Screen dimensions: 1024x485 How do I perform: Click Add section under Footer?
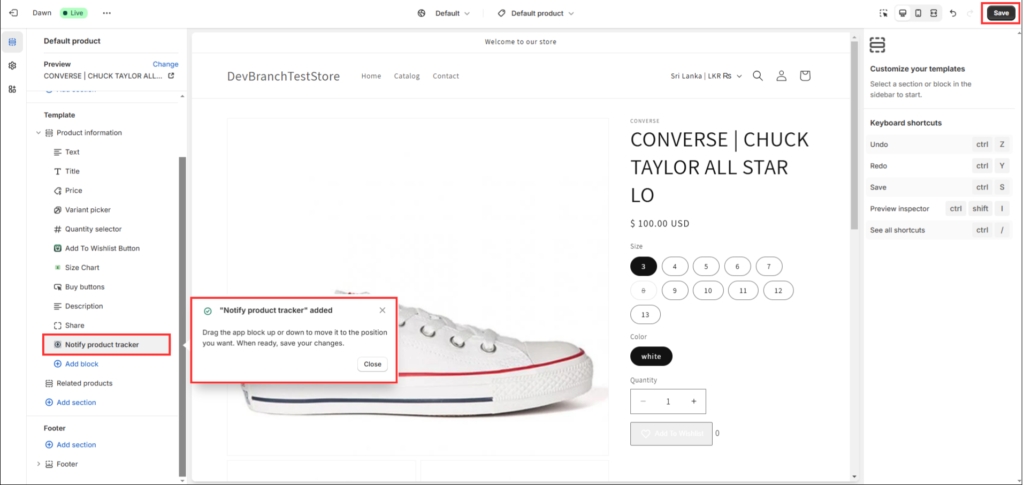click(x=71, y=445)
